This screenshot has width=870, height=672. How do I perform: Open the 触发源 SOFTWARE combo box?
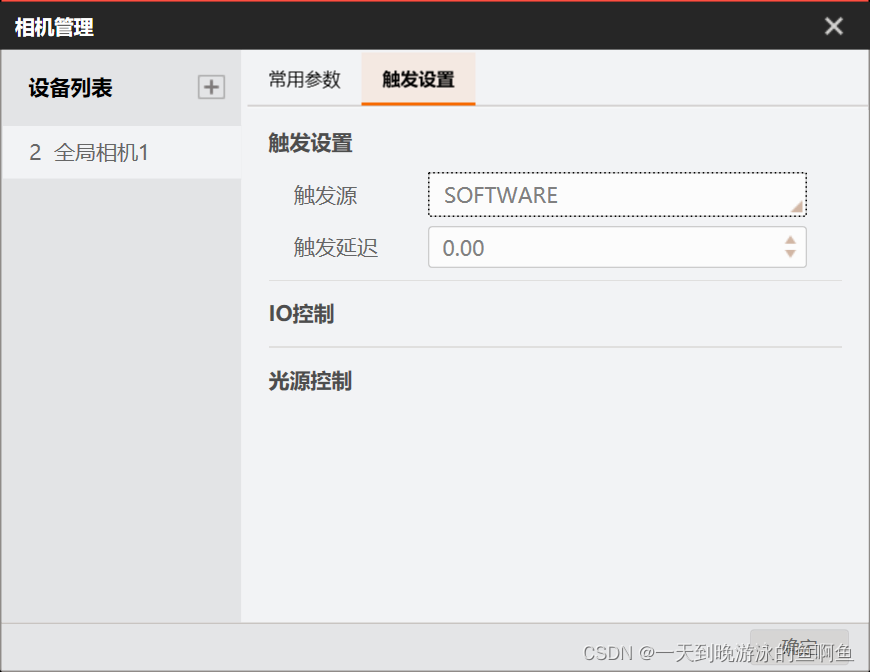tap(617, 194)
